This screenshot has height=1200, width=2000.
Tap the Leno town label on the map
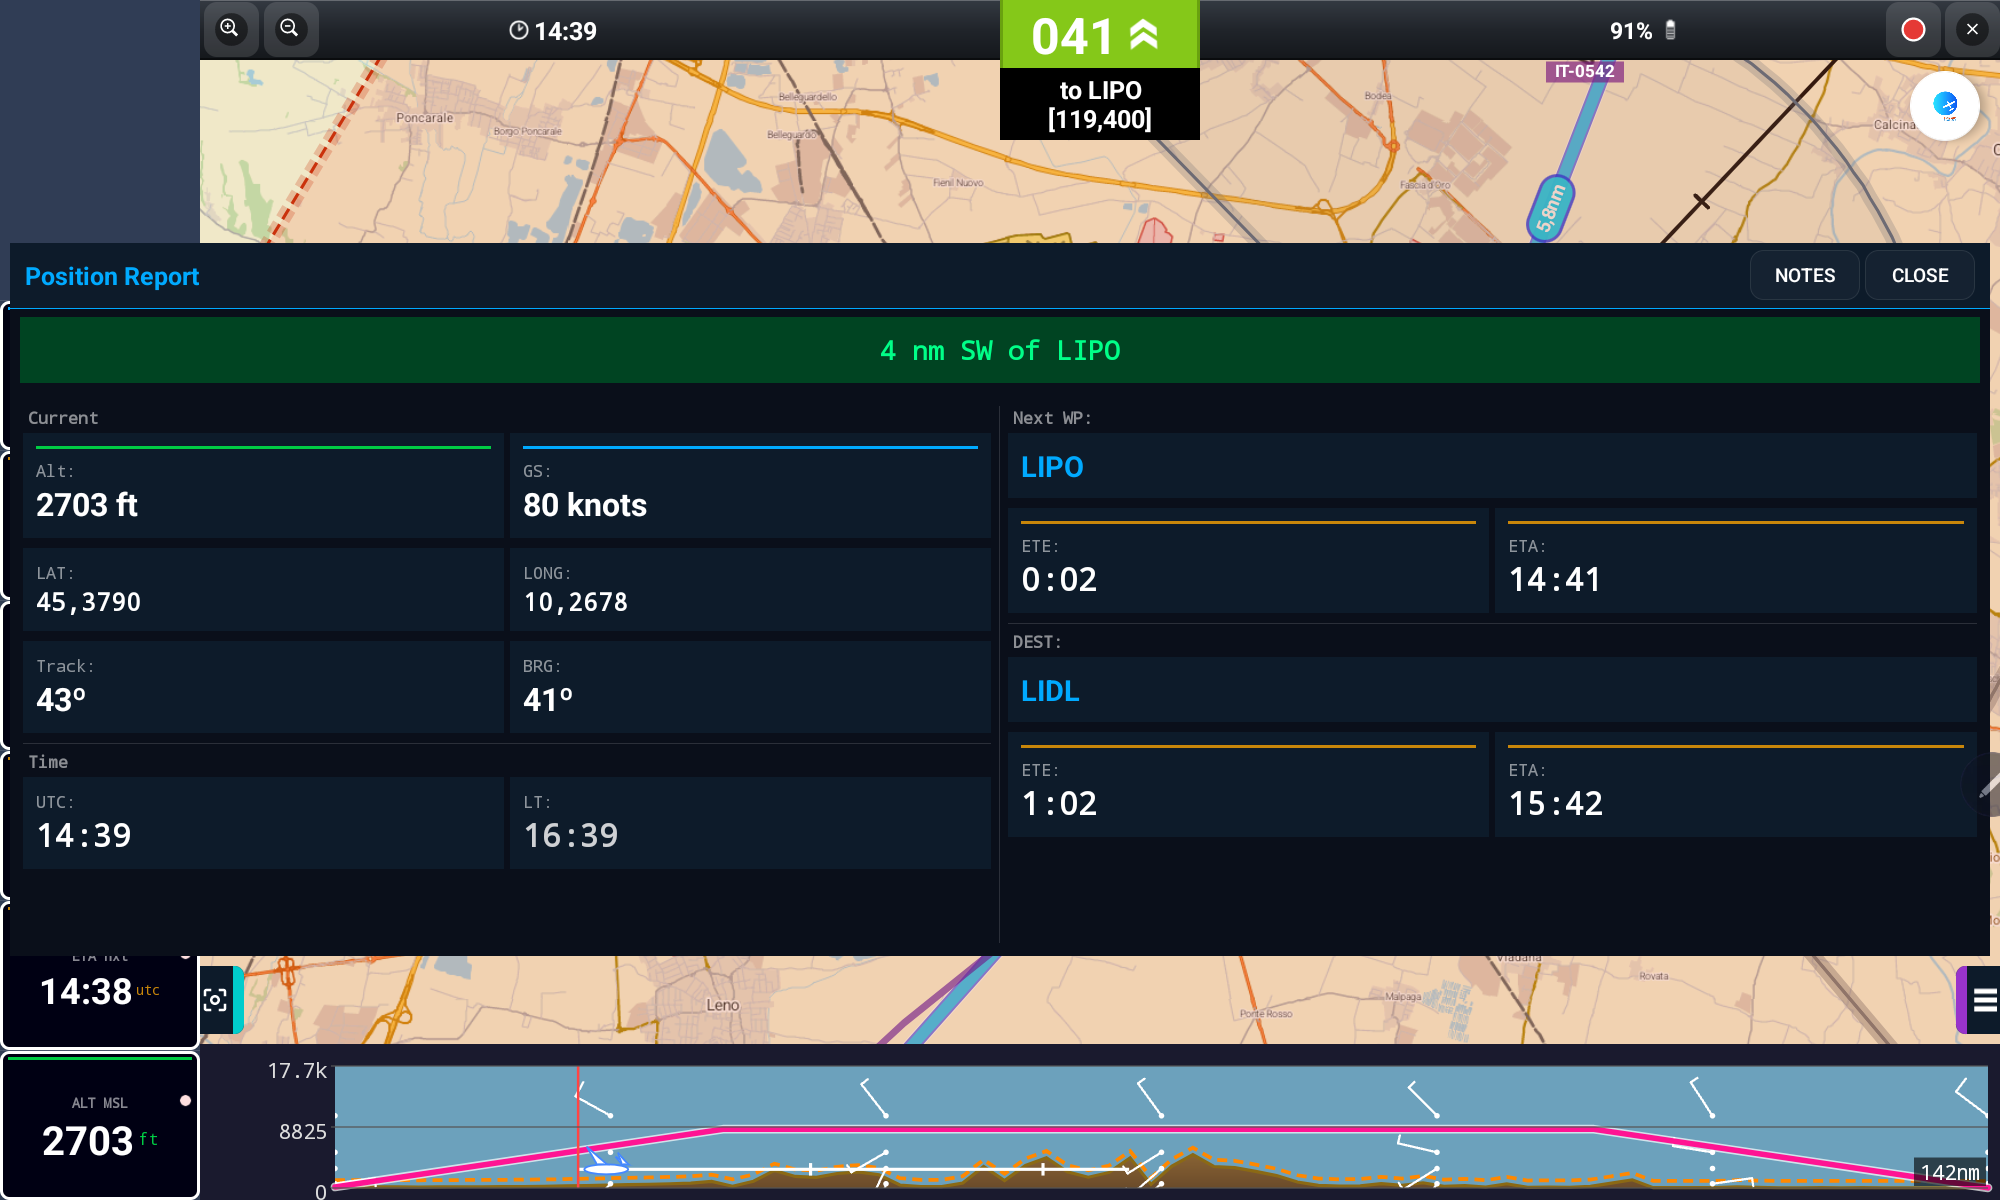click(722, 1005)
